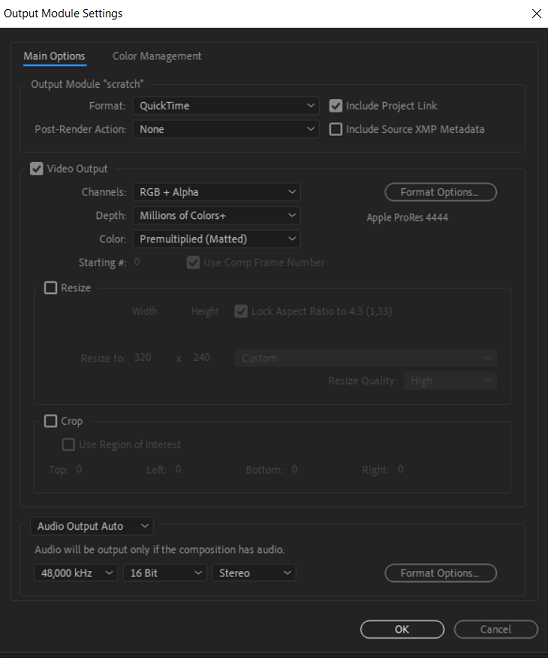Open the Format dropdown showing QuickTime
Image resolution: width=548 pixels, height=658 pixels.
pos(226,106)
